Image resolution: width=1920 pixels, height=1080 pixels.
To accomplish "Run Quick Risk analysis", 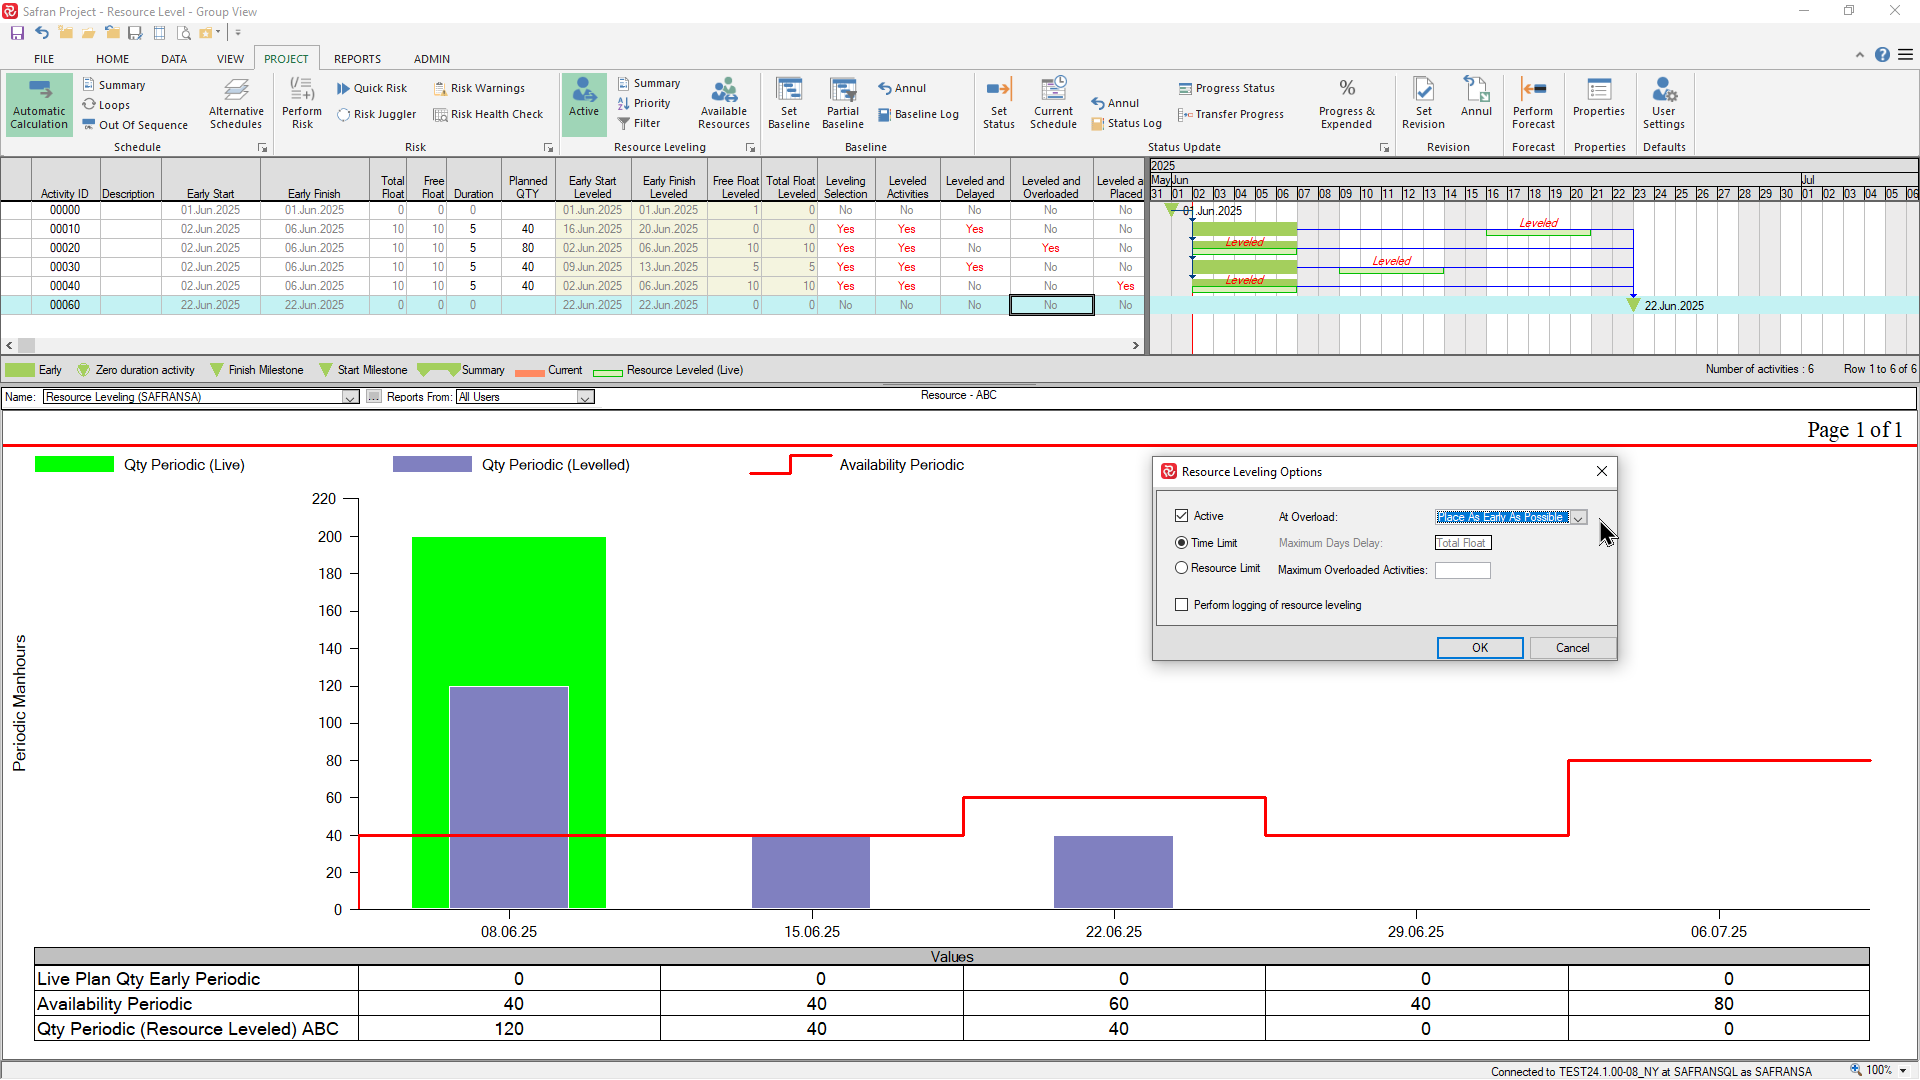I will (x=372, y=88).
